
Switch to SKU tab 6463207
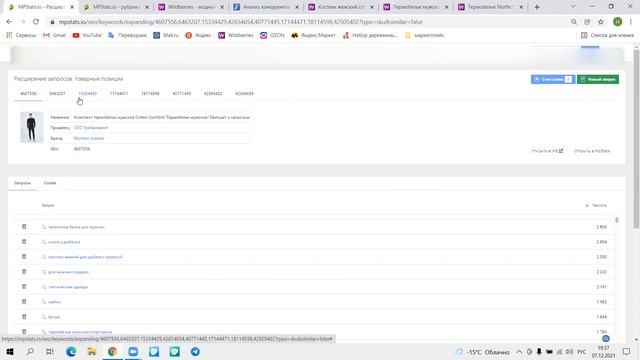click(57, 93)
